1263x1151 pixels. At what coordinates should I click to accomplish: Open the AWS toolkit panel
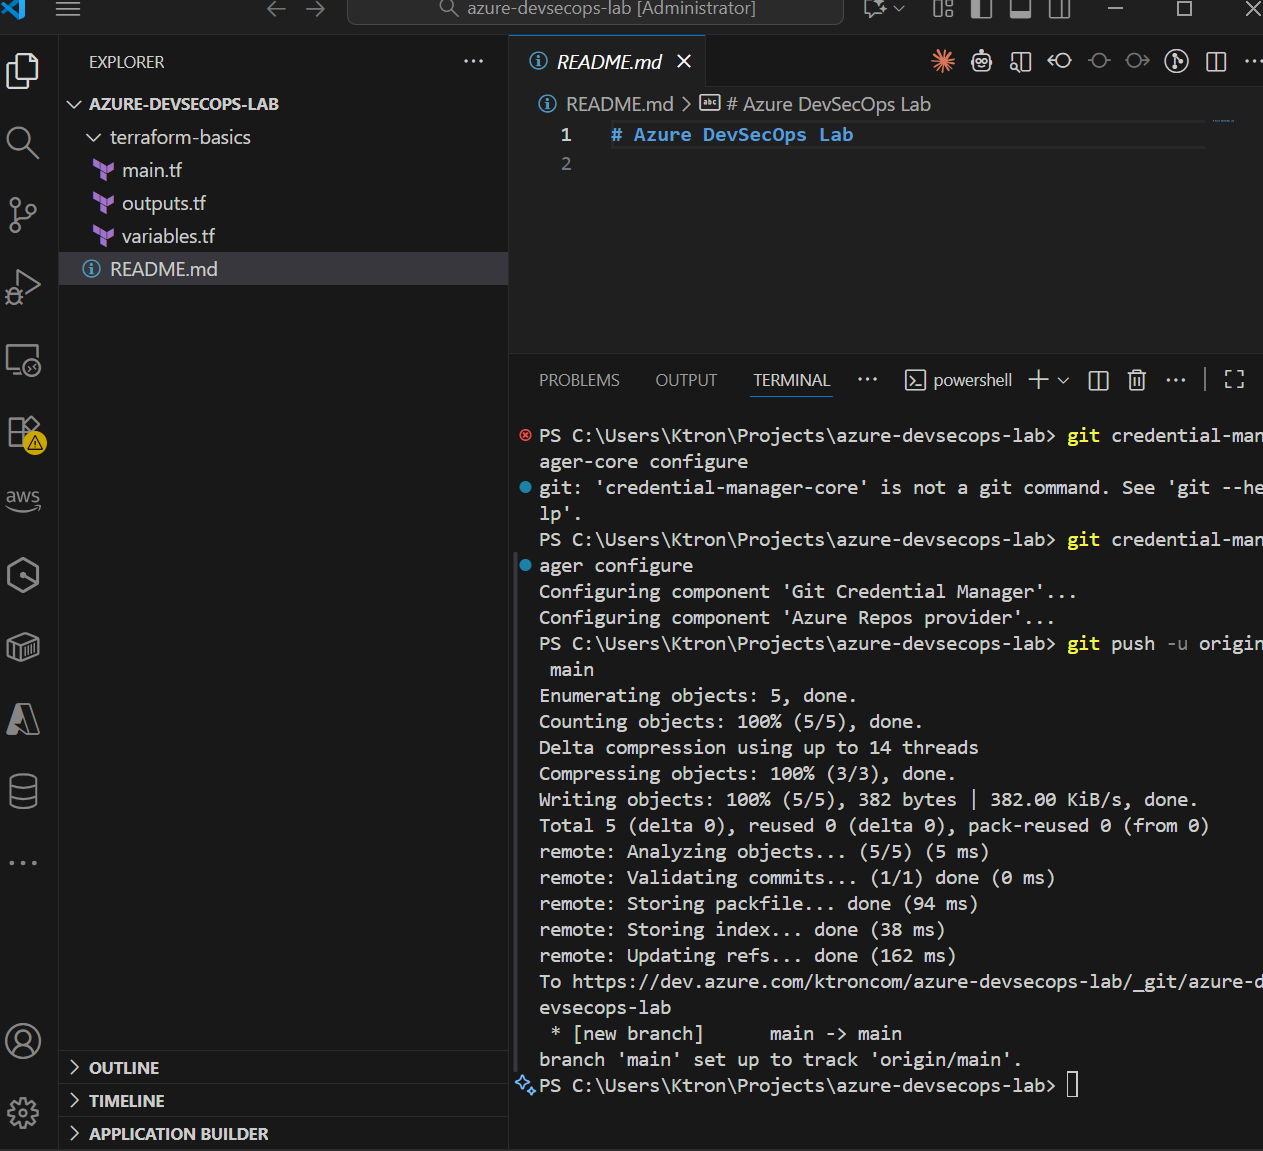pos(22,499)
